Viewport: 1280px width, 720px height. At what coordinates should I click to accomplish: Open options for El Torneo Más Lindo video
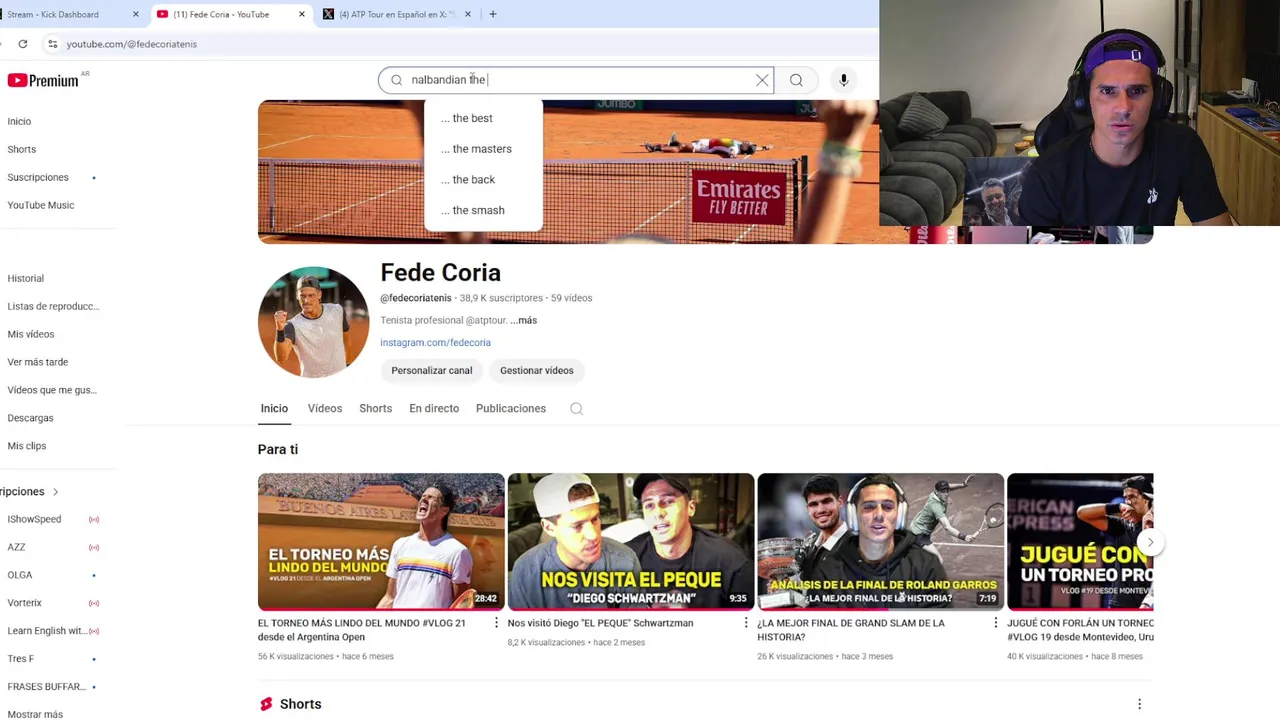pyautogui.click(x=496, y=623)
